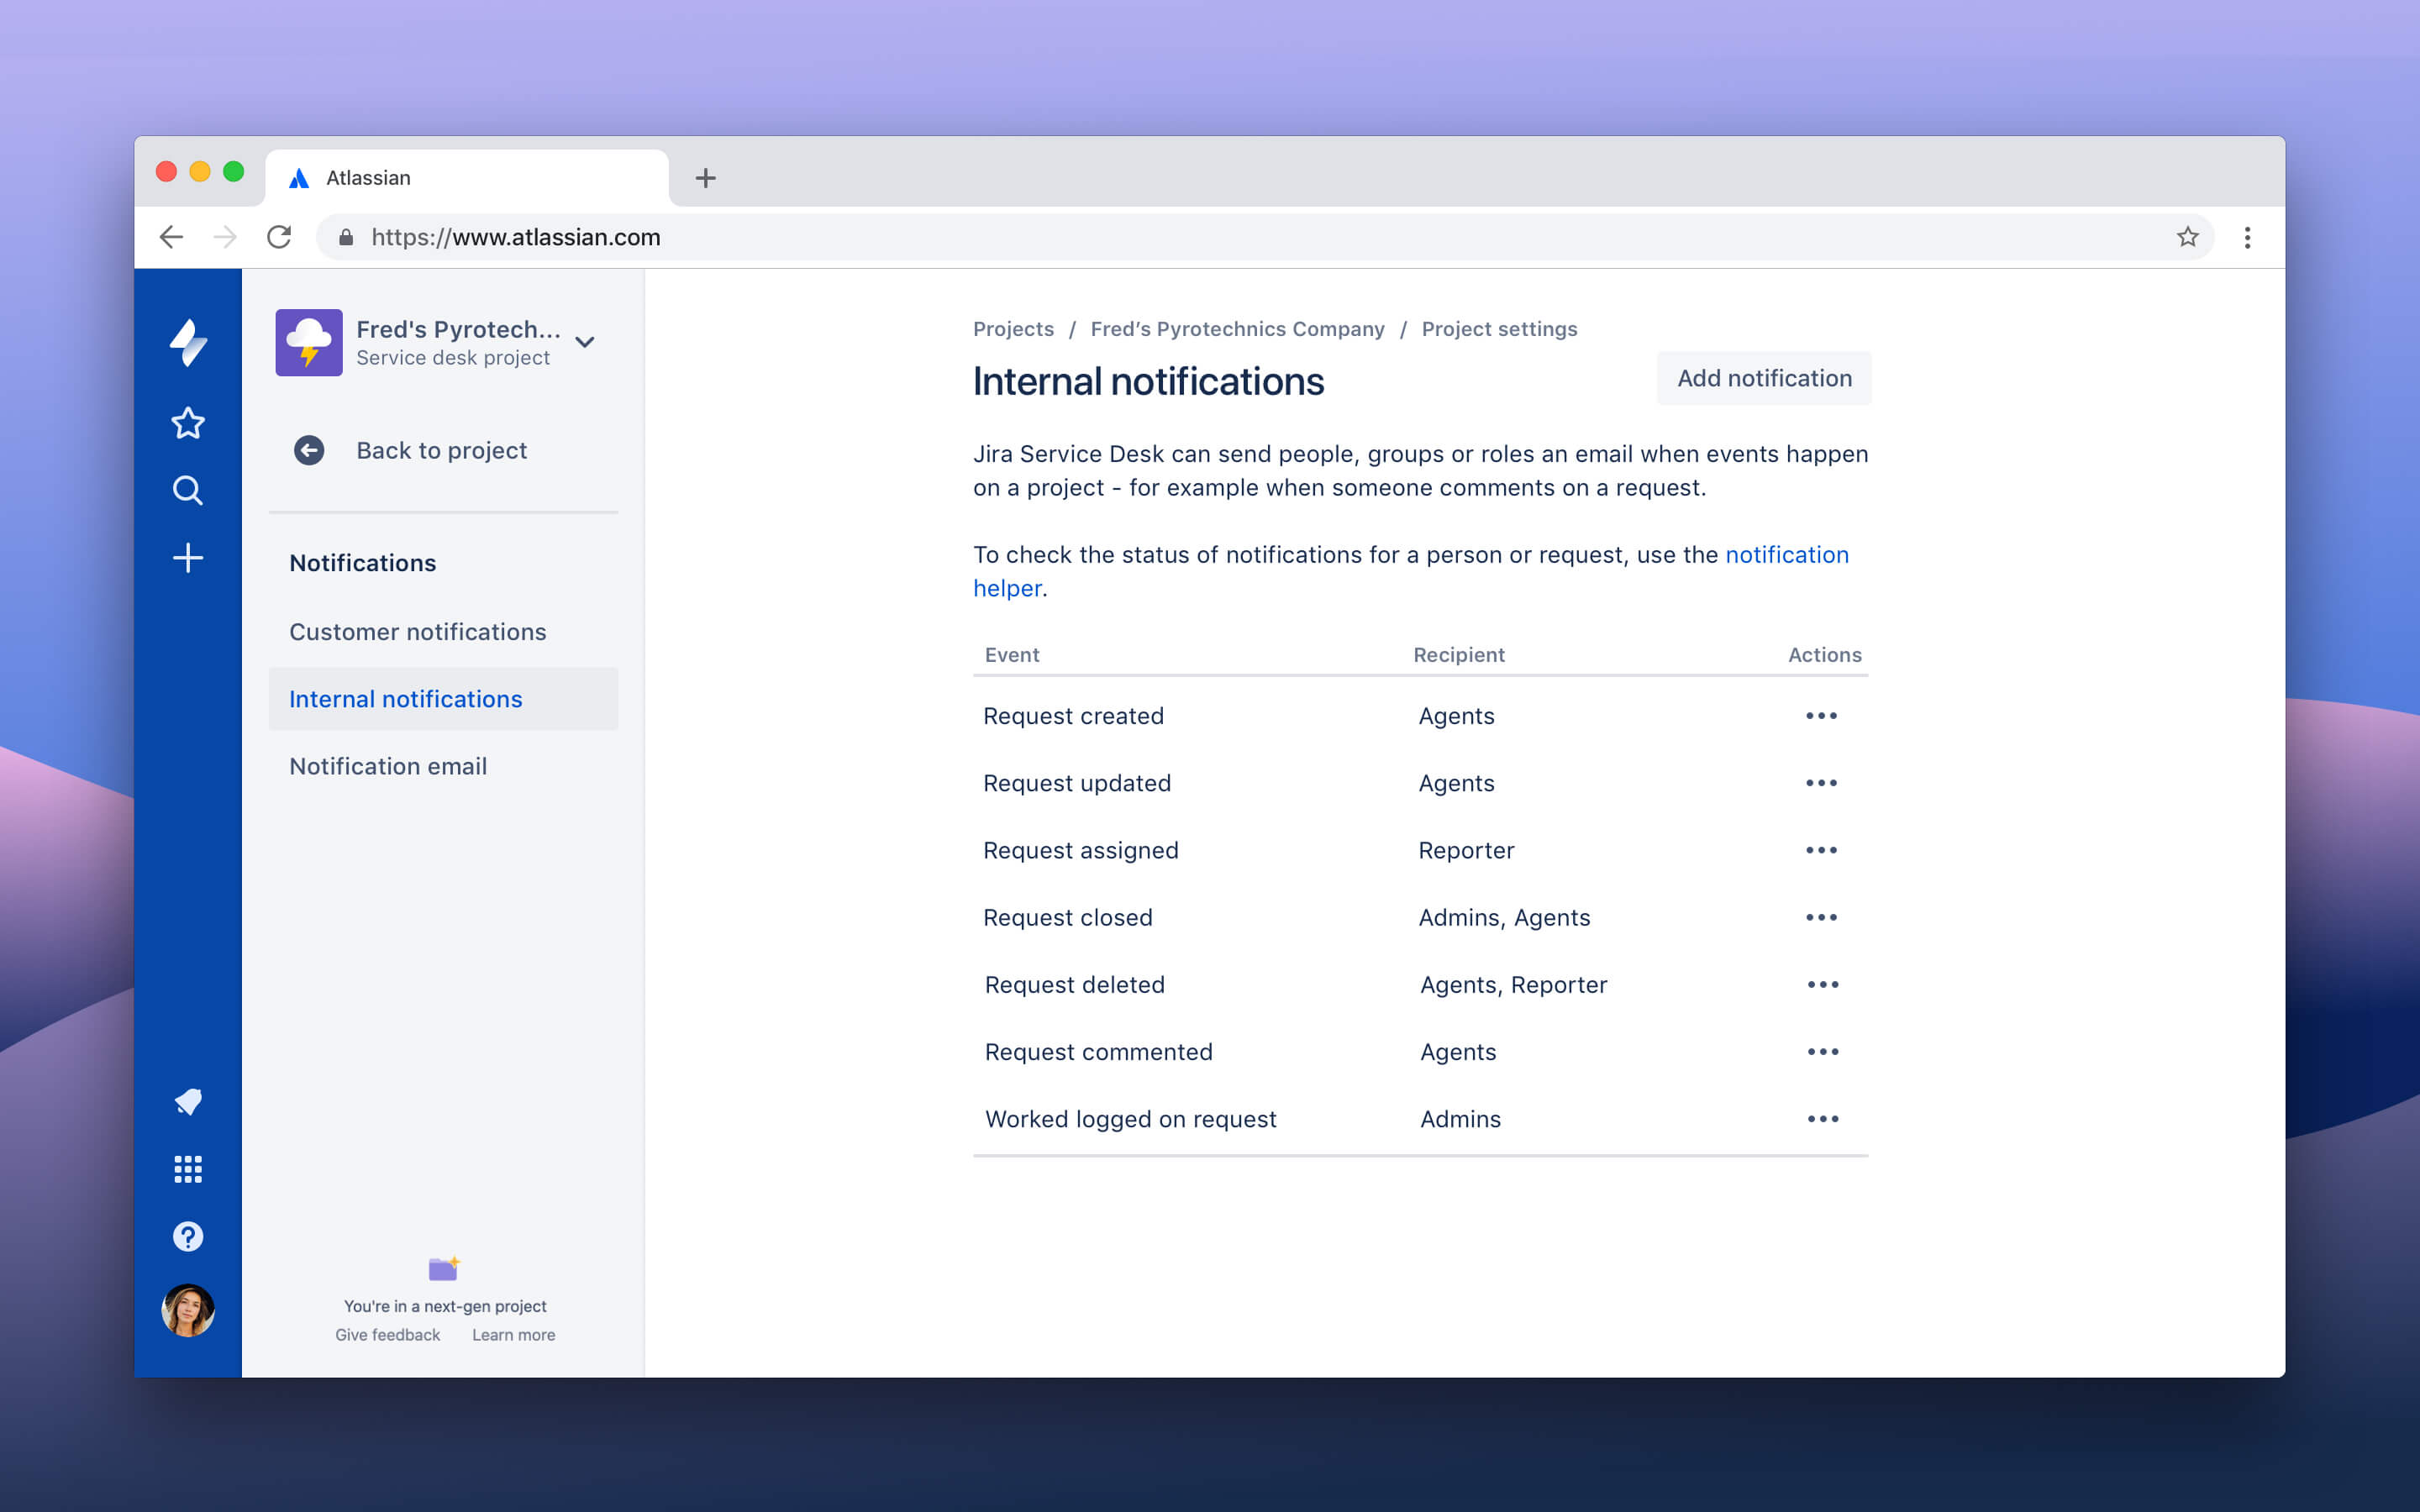
Task: Open actions menu for Request assigned
Action: (1821, 850)
